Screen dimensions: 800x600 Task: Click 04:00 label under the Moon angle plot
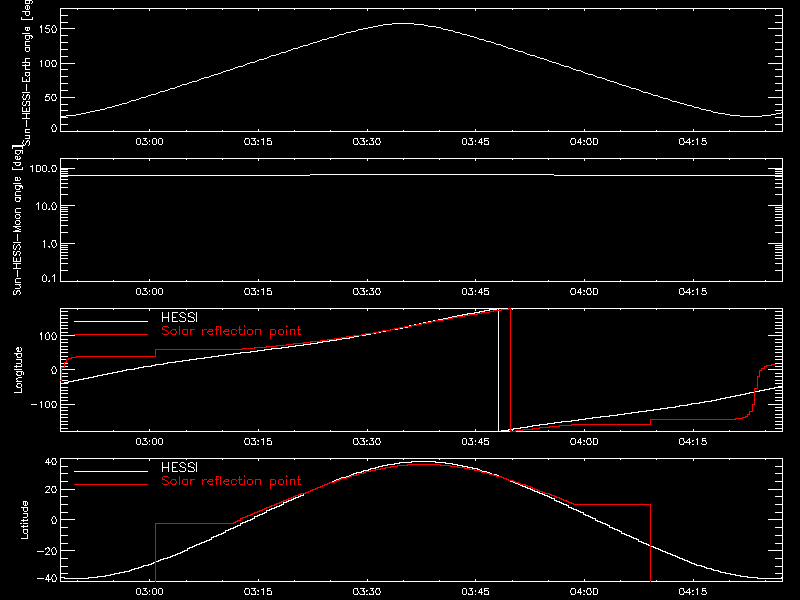pyautogui.click(x=584, y=292)
